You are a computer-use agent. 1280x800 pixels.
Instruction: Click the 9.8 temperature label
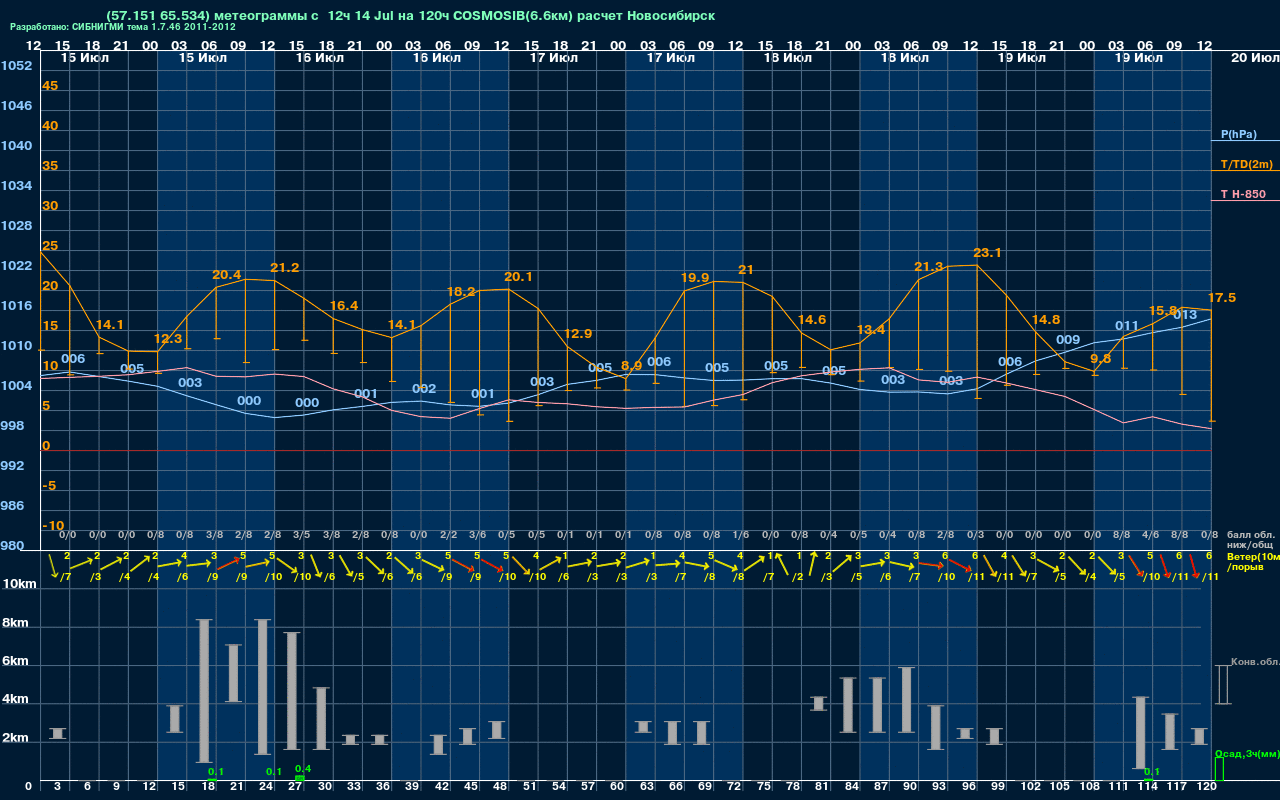point(1101,358)
